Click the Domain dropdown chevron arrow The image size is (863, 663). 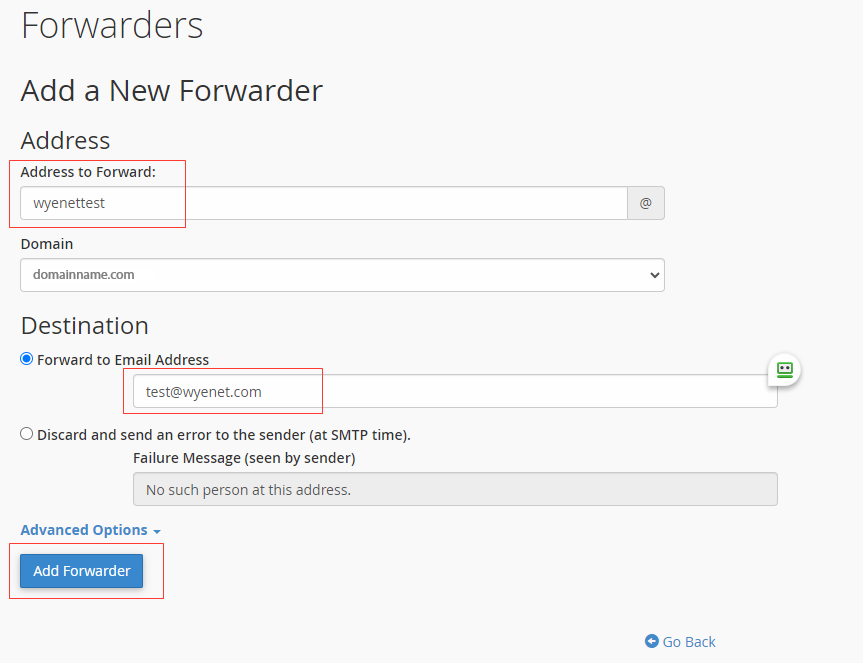click(x=654, y=275)
